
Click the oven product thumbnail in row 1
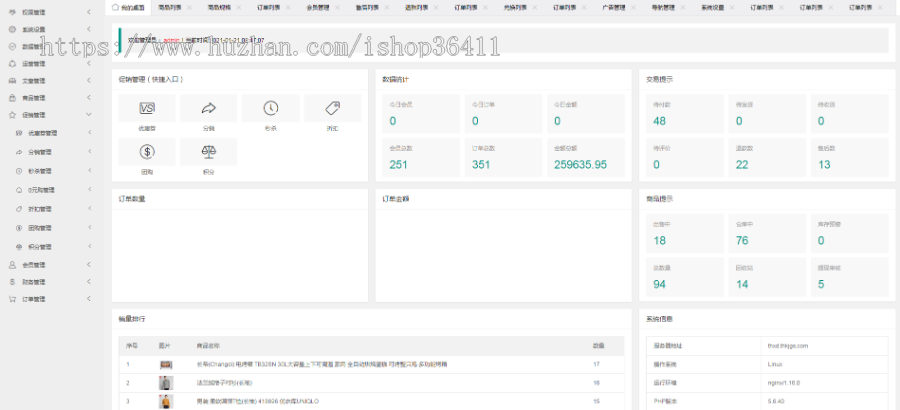(166, 365)
